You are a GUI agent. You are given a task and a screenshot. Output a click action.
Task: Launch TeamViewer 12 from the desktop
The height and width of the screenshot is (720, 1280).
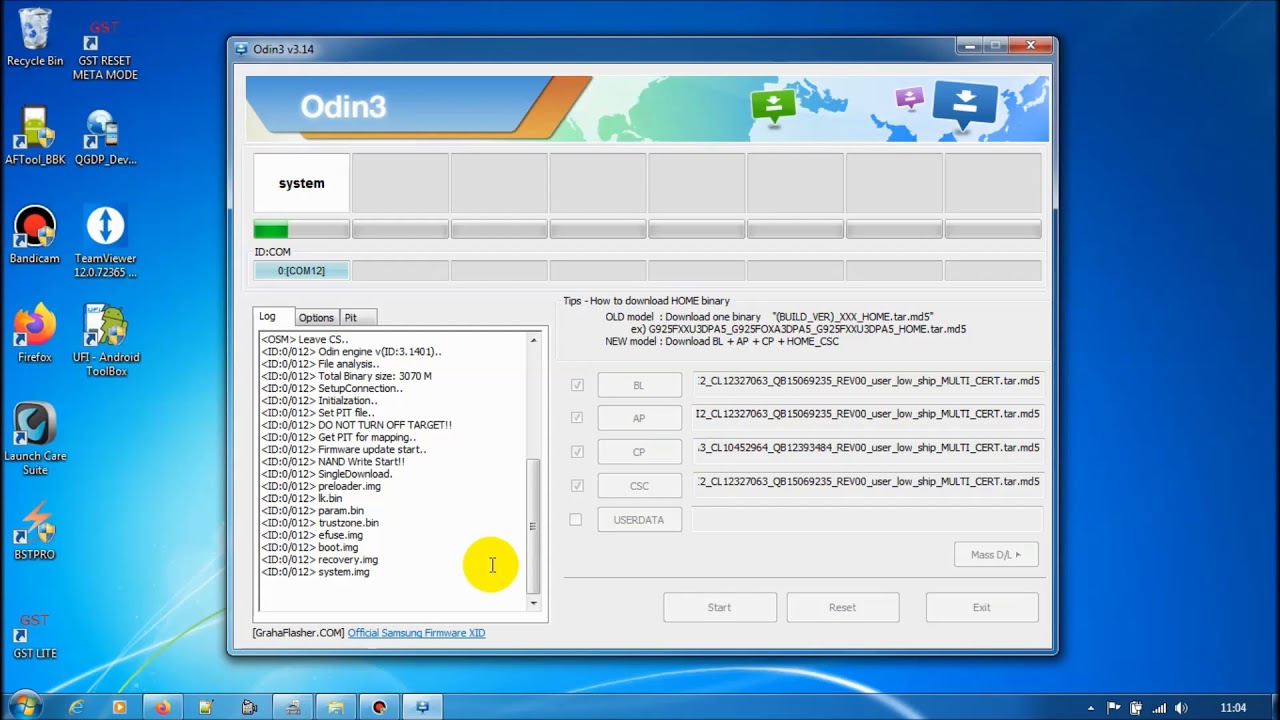pos(105,243)
